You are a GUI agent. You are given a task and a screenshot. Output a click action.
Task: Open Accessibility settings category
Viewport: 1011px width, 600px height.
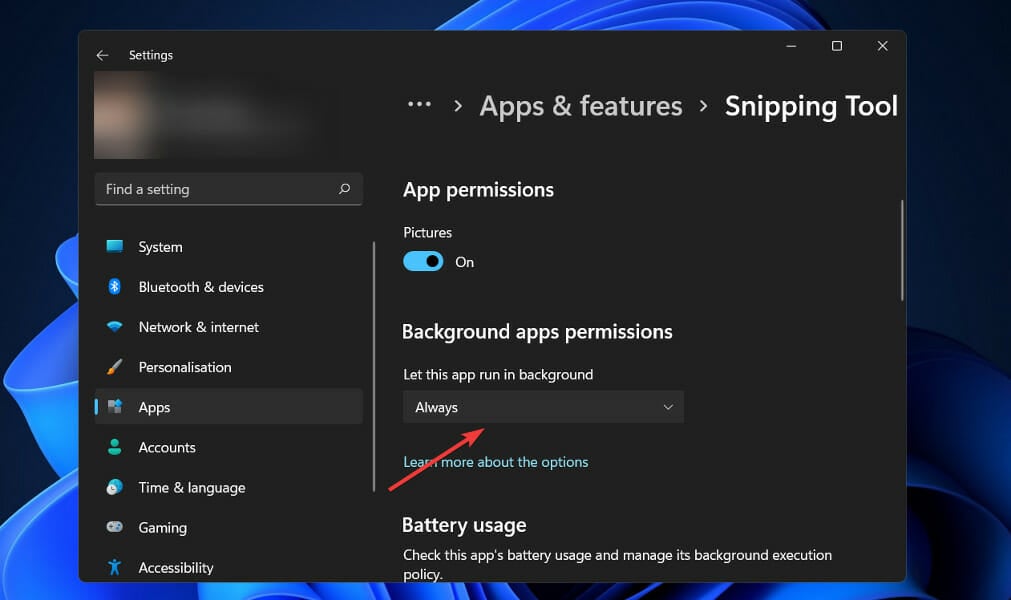(228, 567)
